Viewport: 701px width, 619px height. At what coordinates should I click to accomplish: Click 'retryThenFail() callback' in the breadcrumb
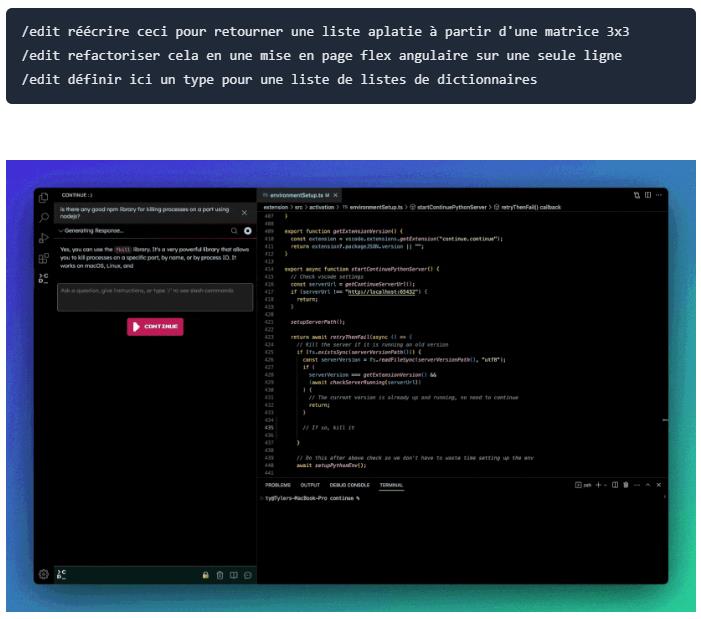coord(531,207)
